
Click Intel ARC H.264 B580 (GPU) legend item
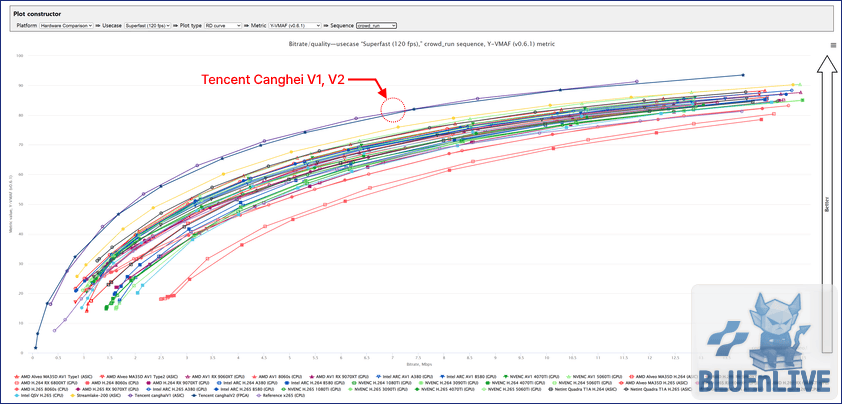315,383
